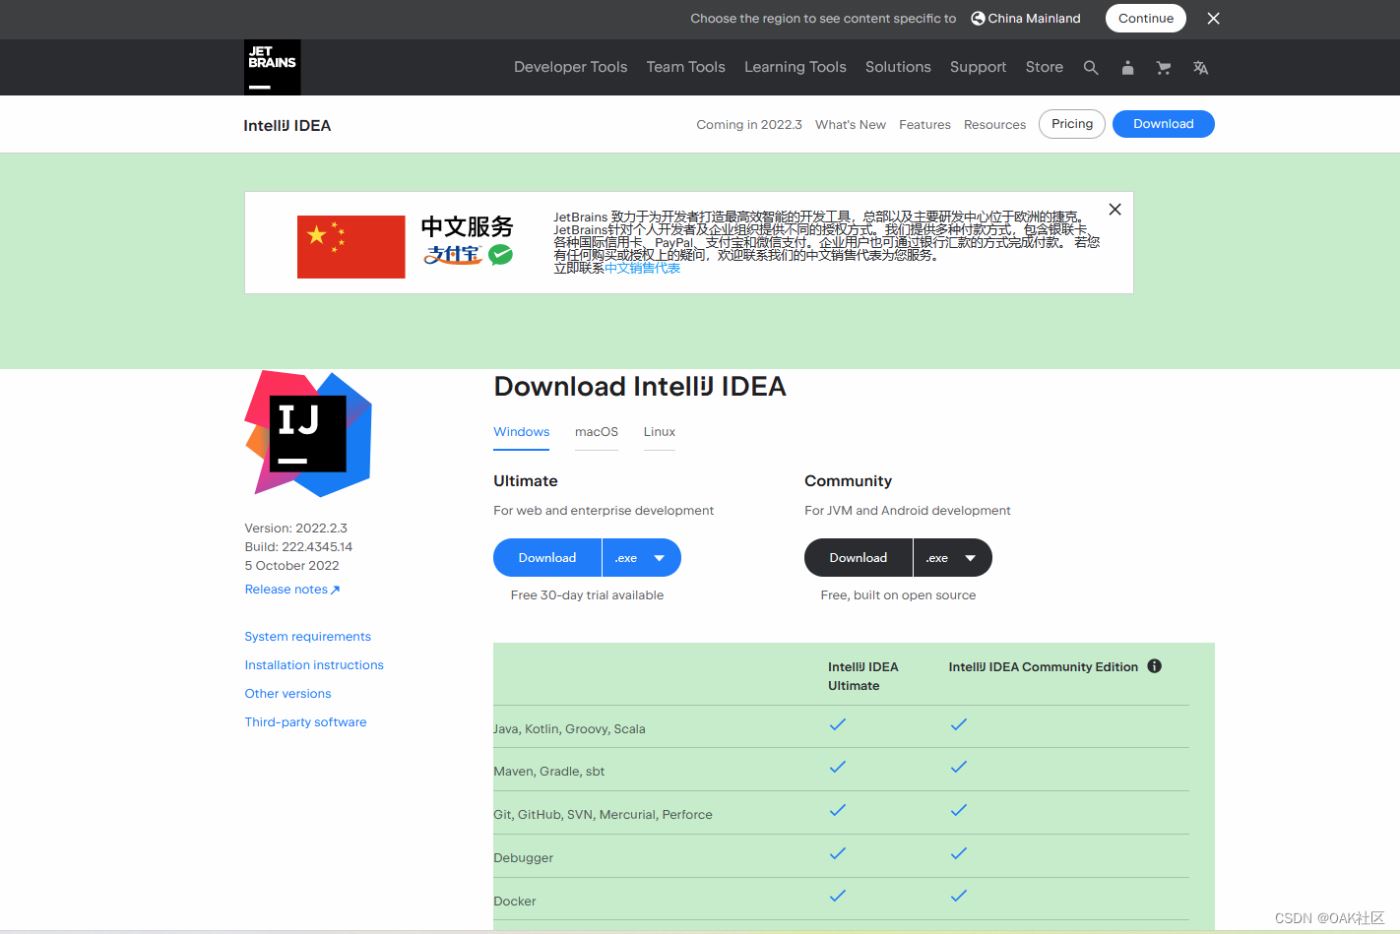Screen dimensions: 1400x934
Task: Click Community checkmark for Maven, Gradle row
Action: tap(958, 767)
